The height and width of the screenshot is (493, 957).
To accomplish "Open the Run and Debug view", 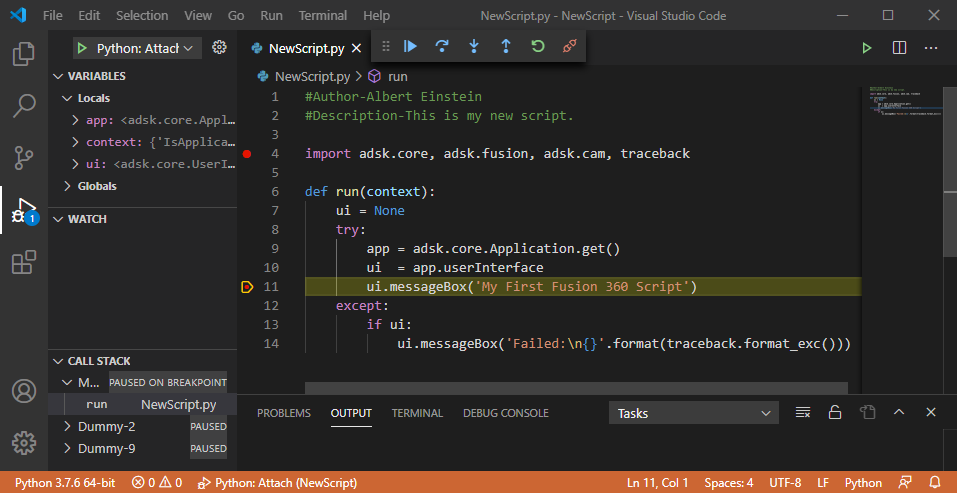I will click(24, 211).
